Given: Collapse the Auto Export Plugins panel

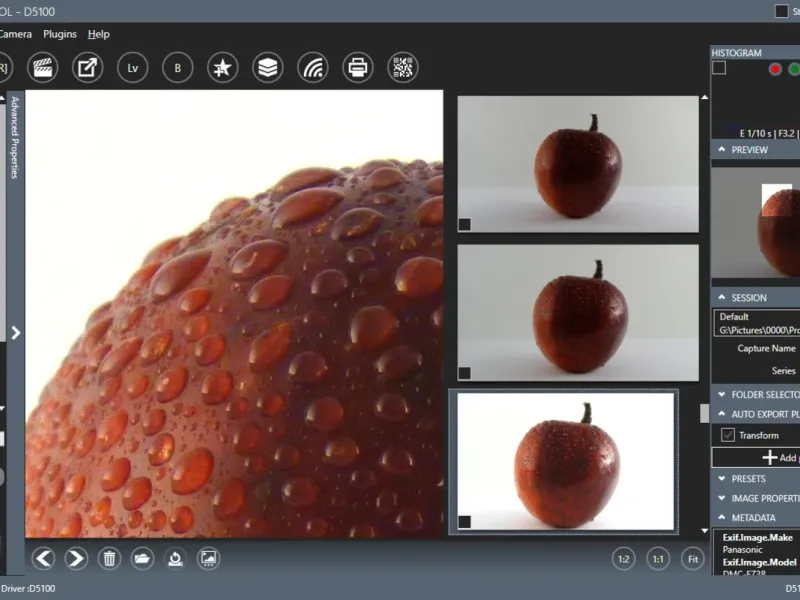Looking at the screenshot, I should tap(721, 414).
